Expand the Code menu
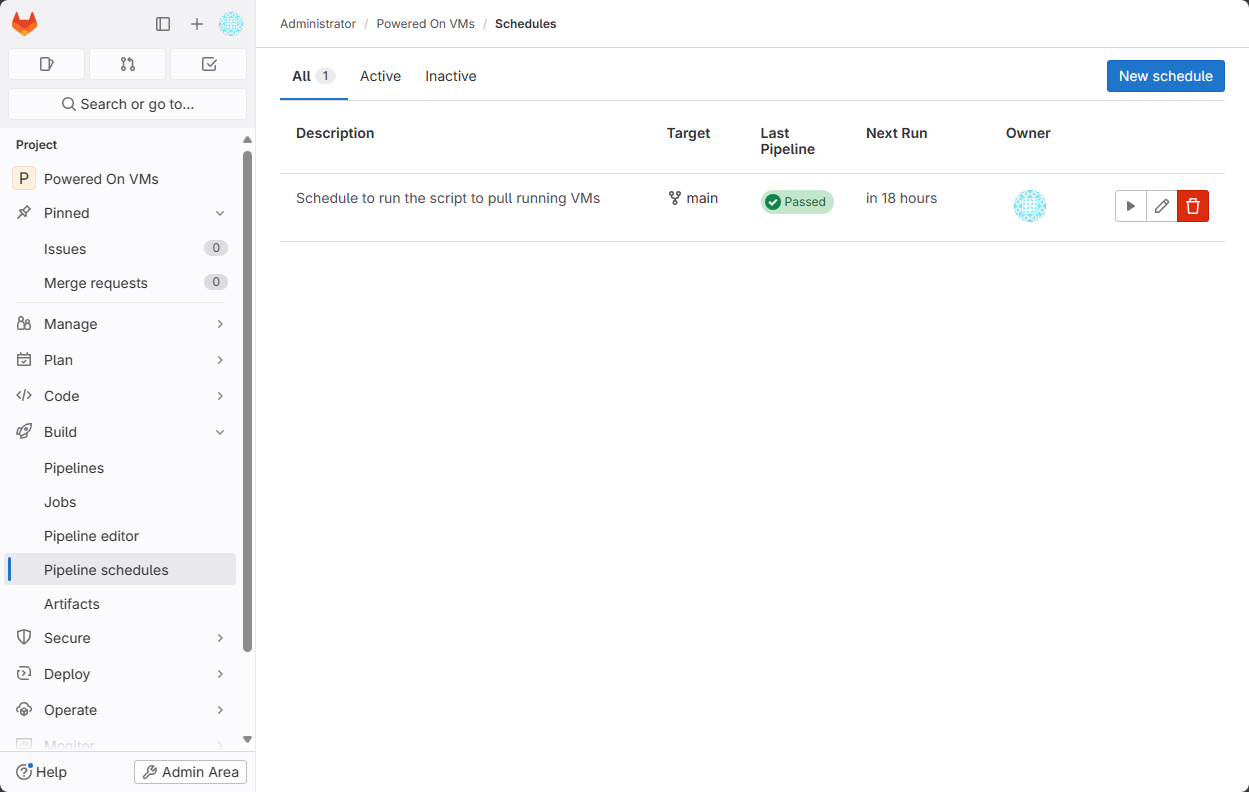This screenshot has width=1249, height=792. (120, 396)
